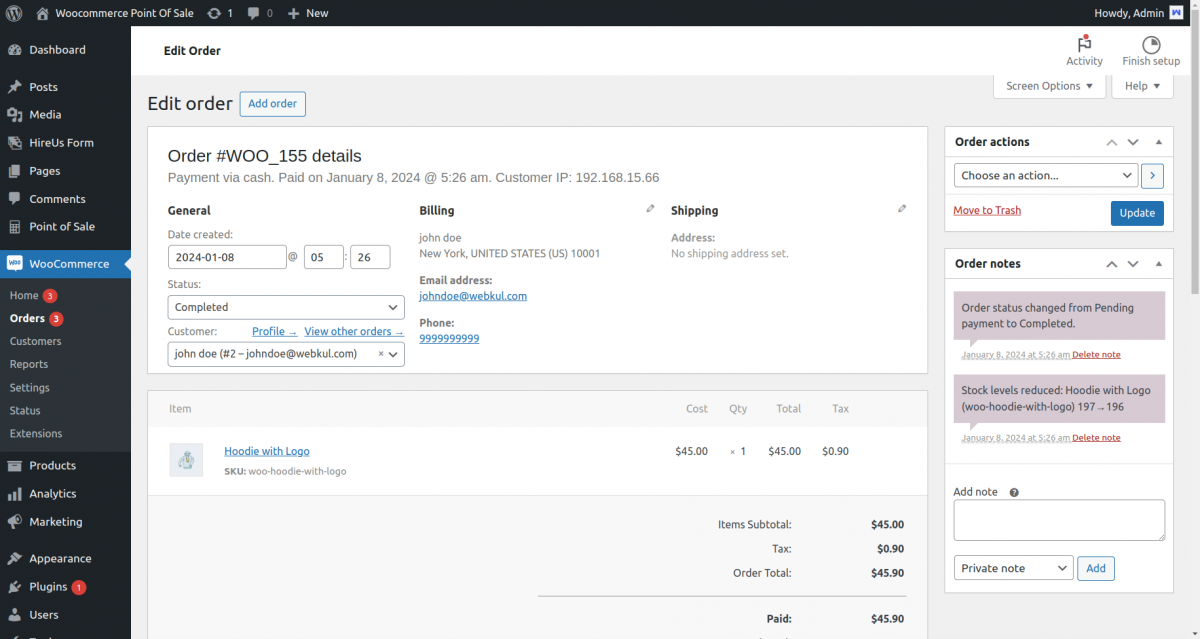Move Order actions panel down

1133,142
